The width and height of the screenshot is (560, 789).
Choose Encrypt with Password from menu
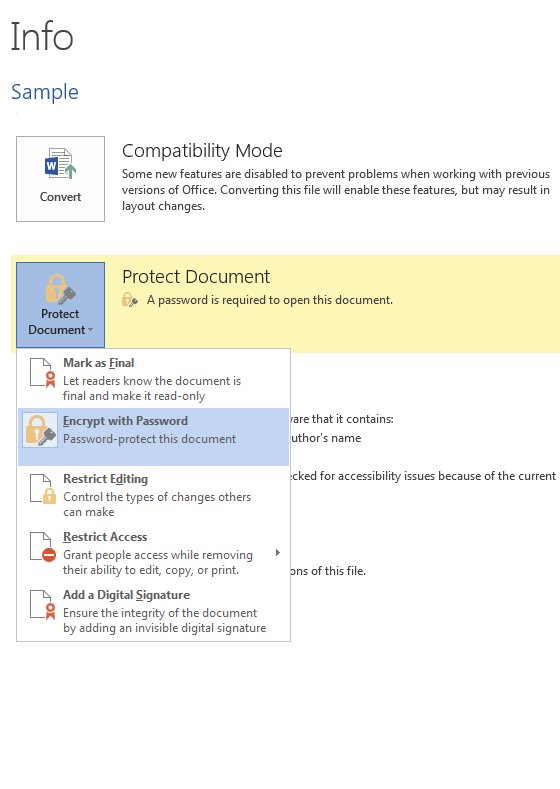pos(153,437)
